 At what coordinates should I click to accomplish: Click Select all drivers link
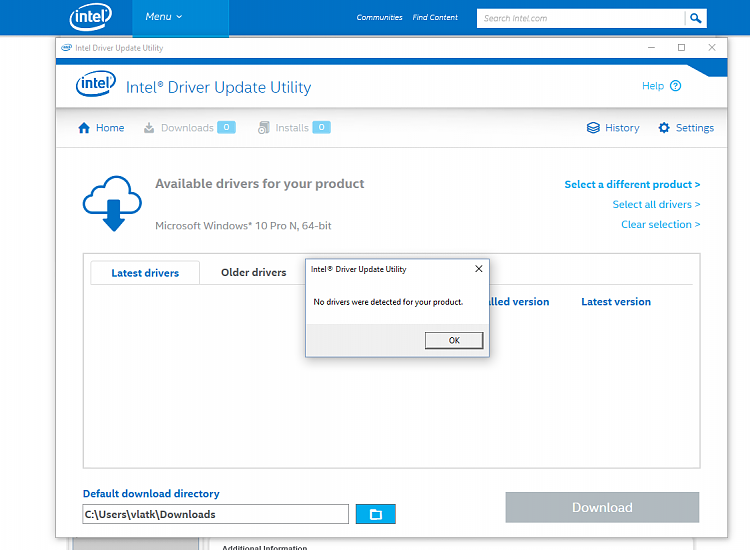tap(656, 205)
